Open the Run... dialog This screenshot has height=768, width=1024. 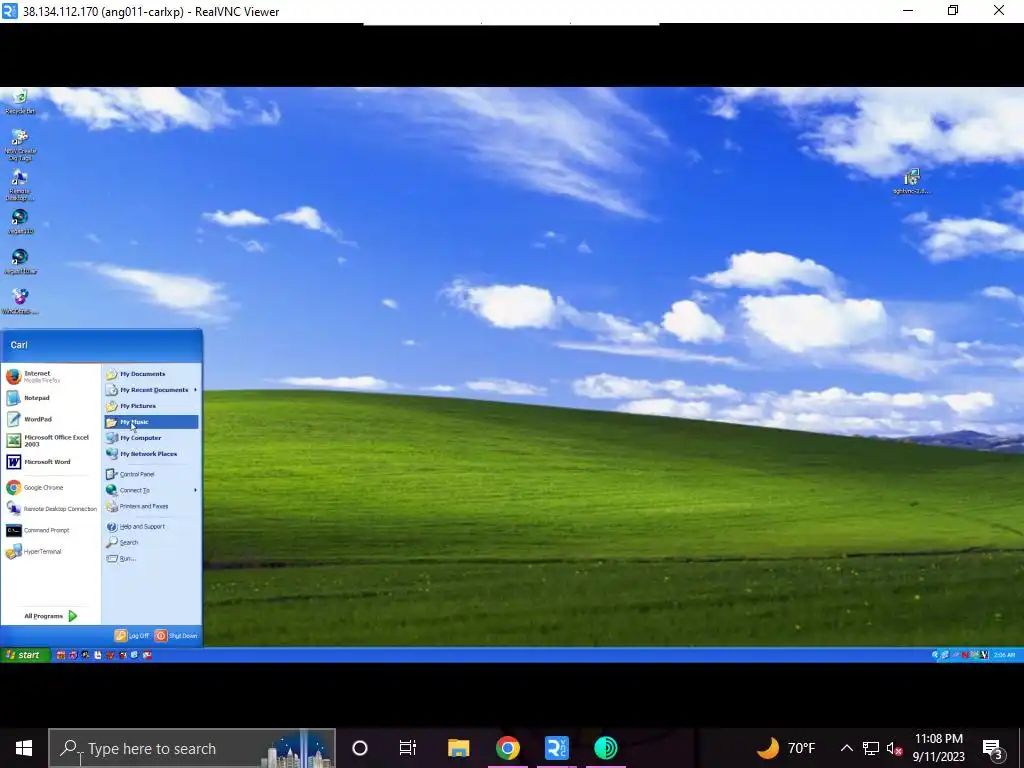coord(151,558)
